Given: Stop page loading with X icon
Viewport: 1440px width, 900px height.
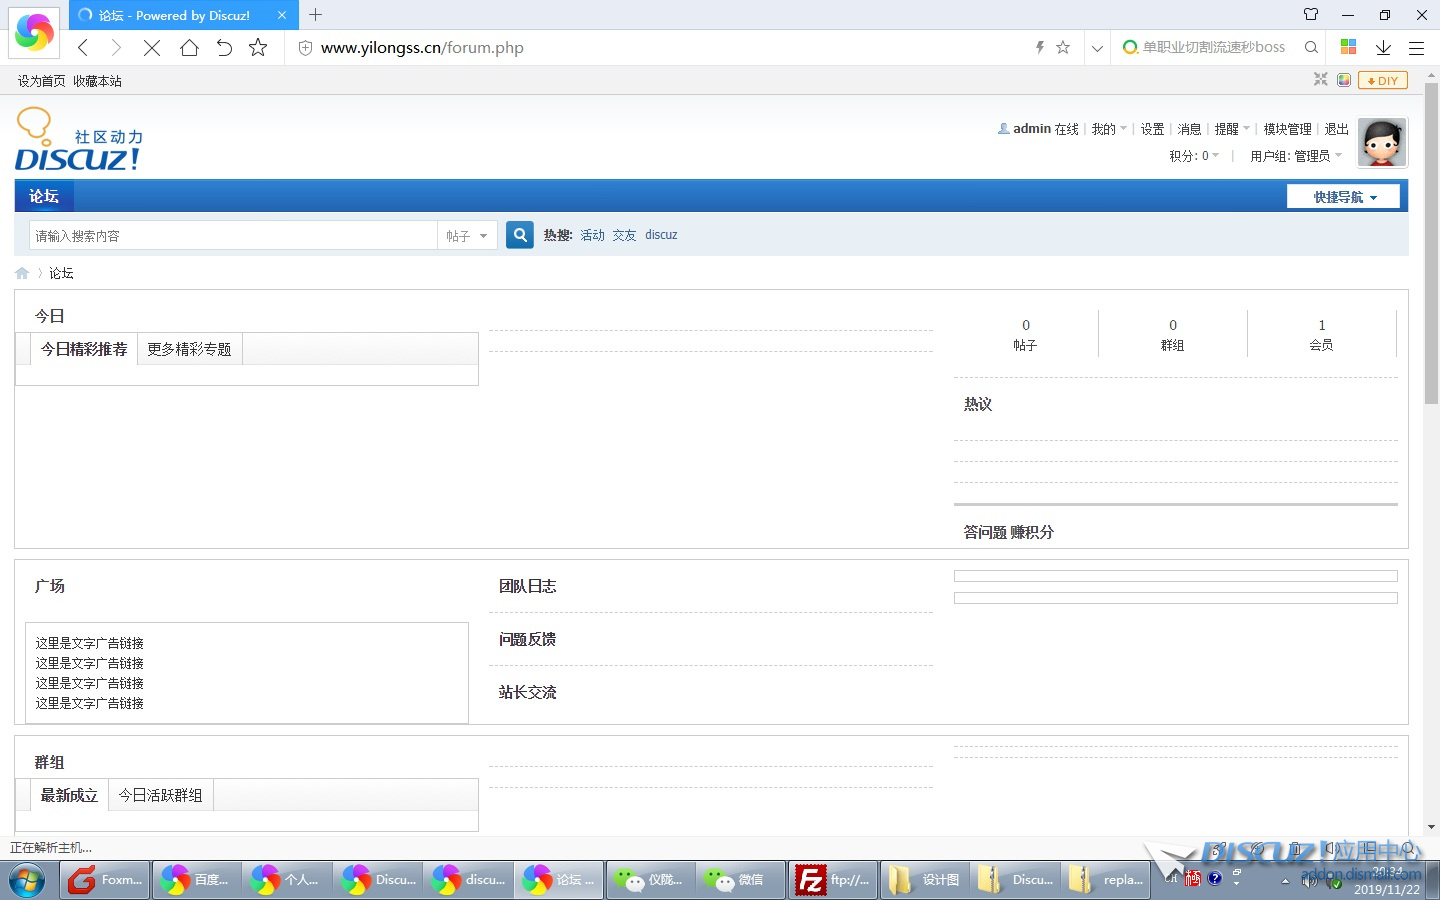Looking at the screenshot, I should pyautogui.click(x=152, y=48).
